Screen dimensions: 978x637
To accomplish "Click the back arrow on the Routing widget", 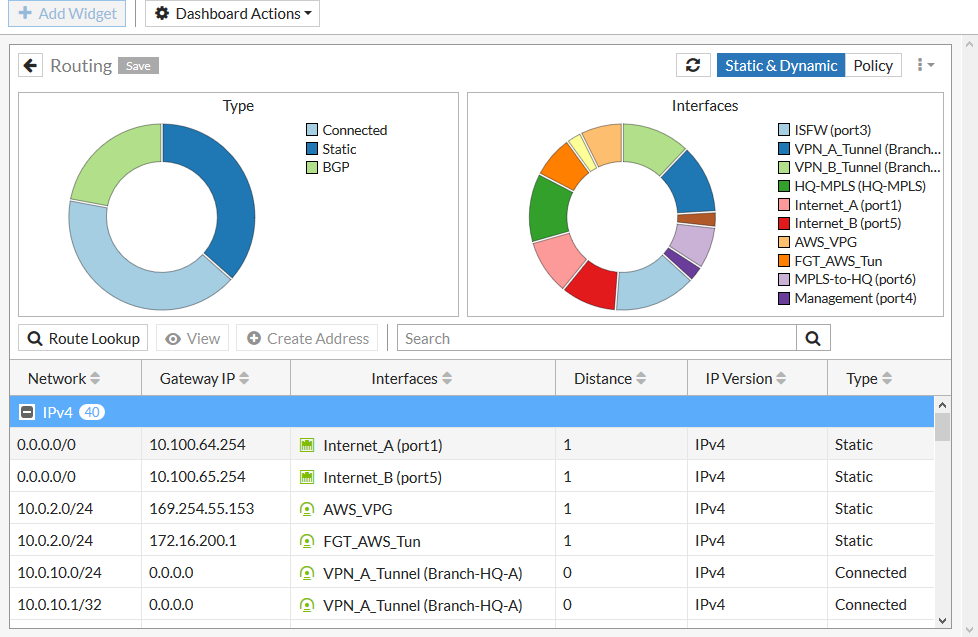I will pos(30,64).
